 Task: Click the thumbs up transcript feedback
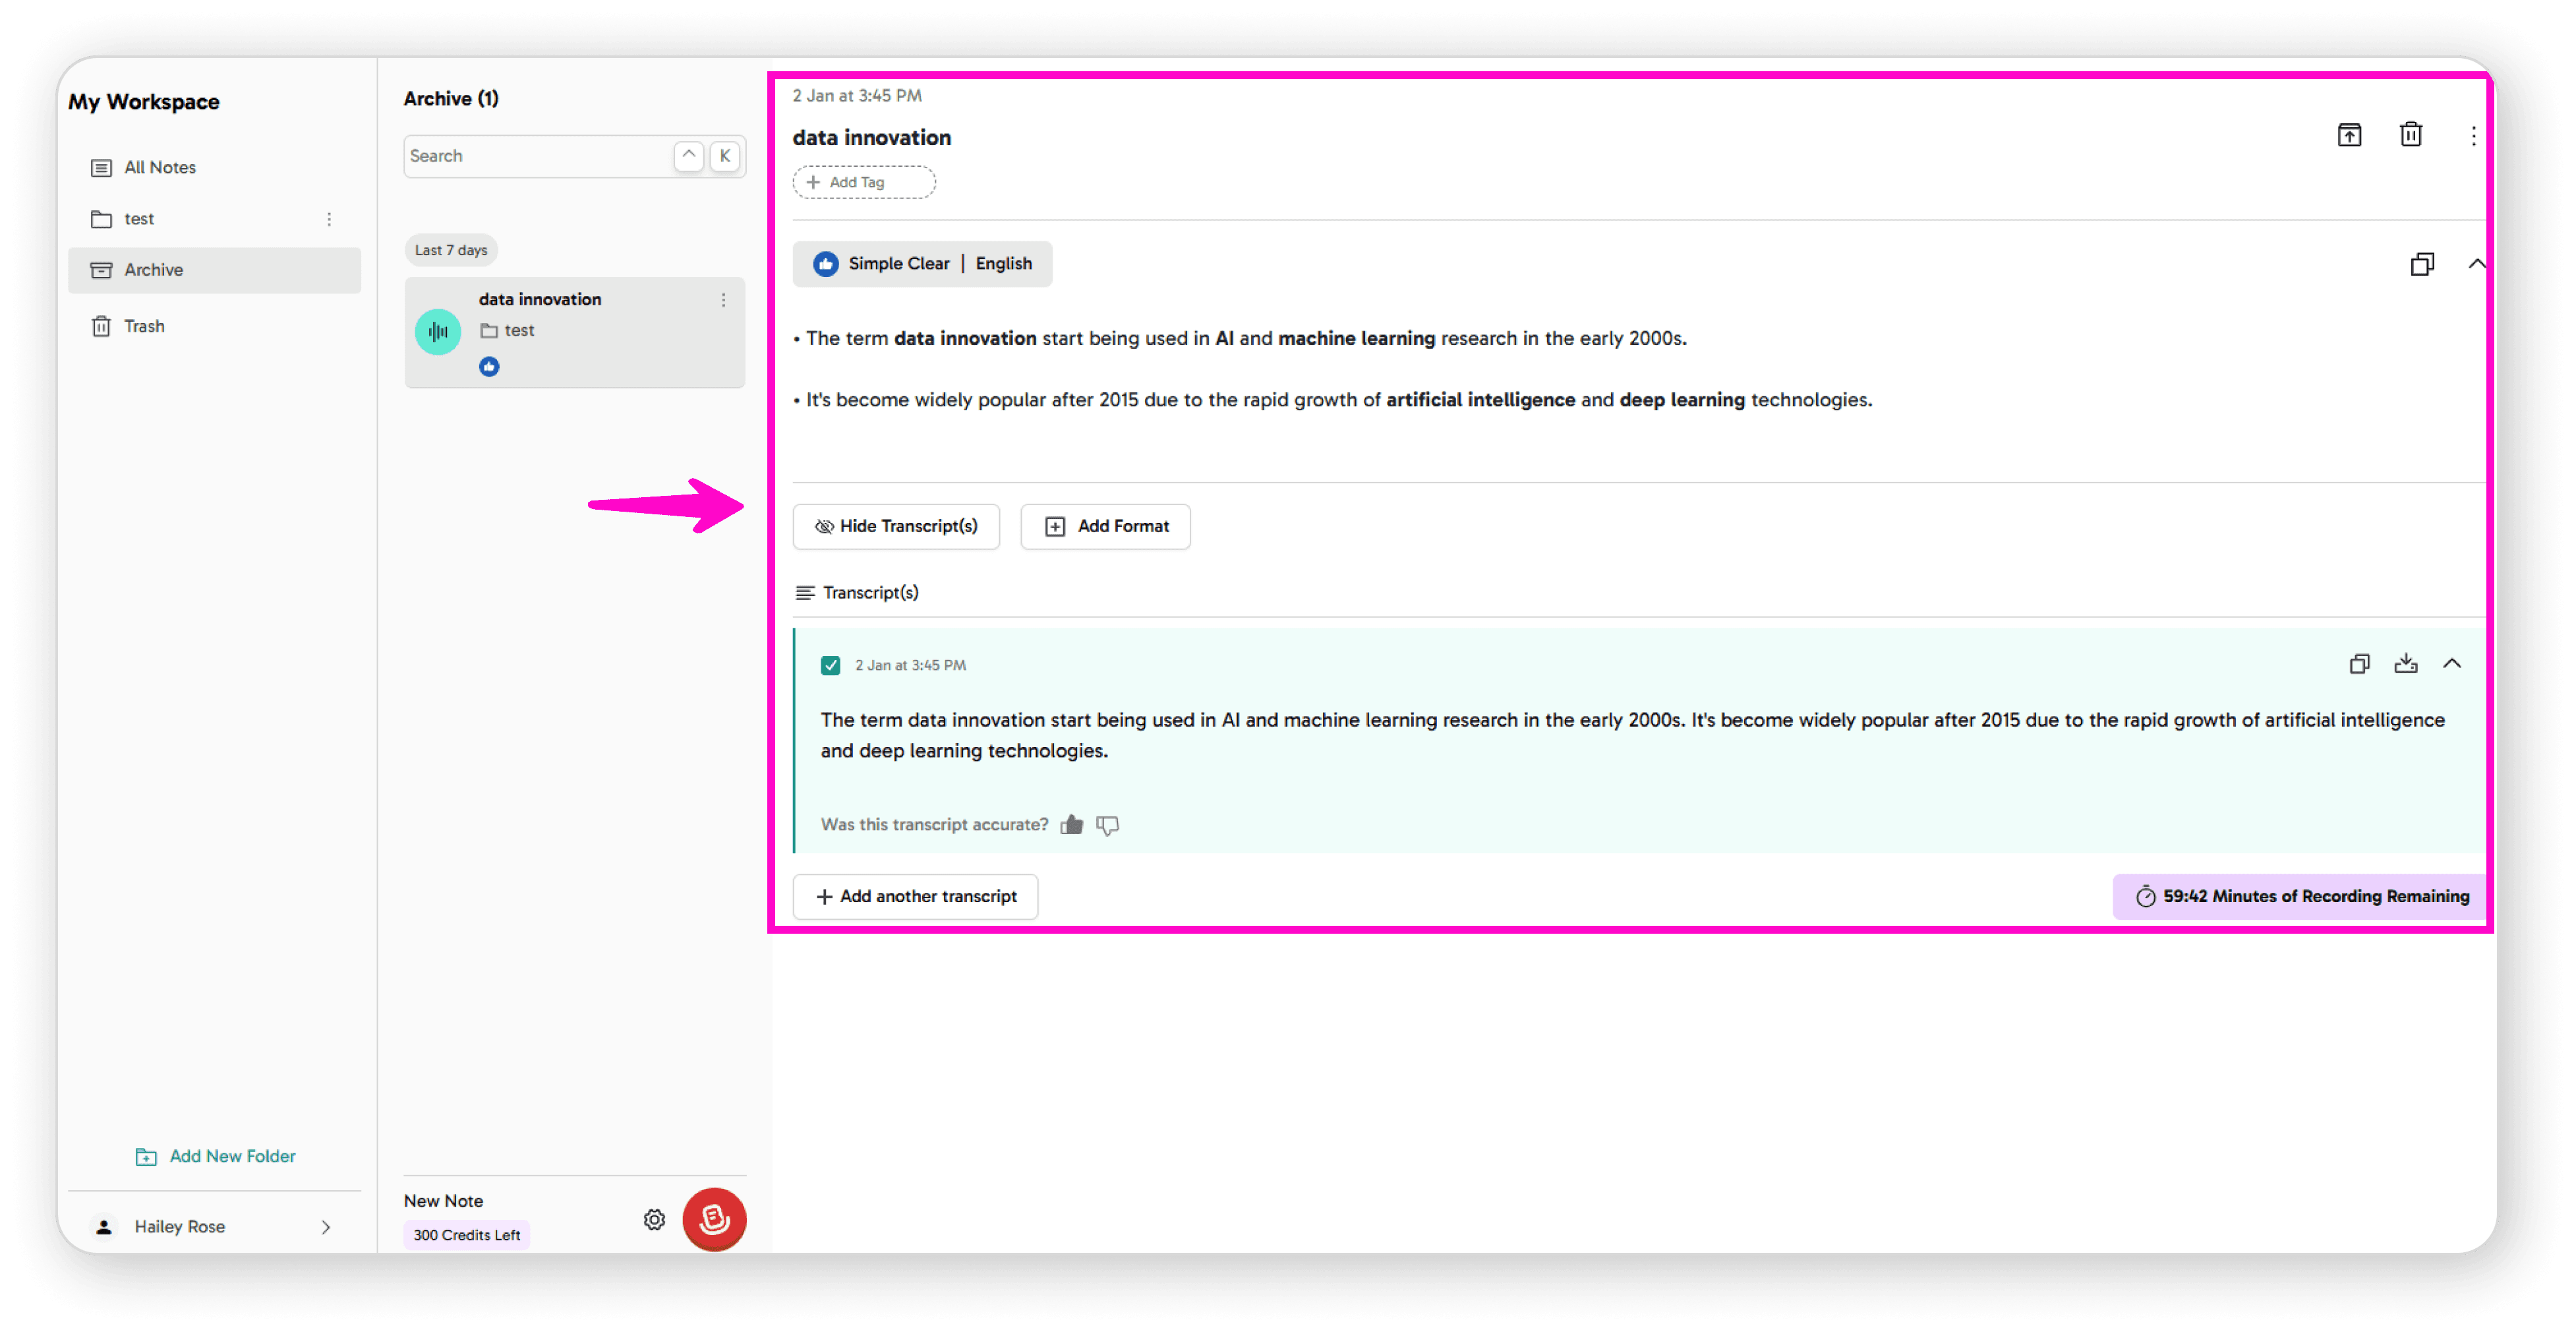click(1071, 825)
